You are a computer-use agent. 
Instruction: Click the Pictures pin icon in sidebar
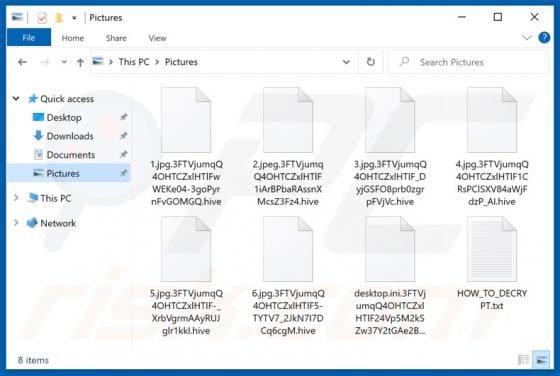pos(124,173)
